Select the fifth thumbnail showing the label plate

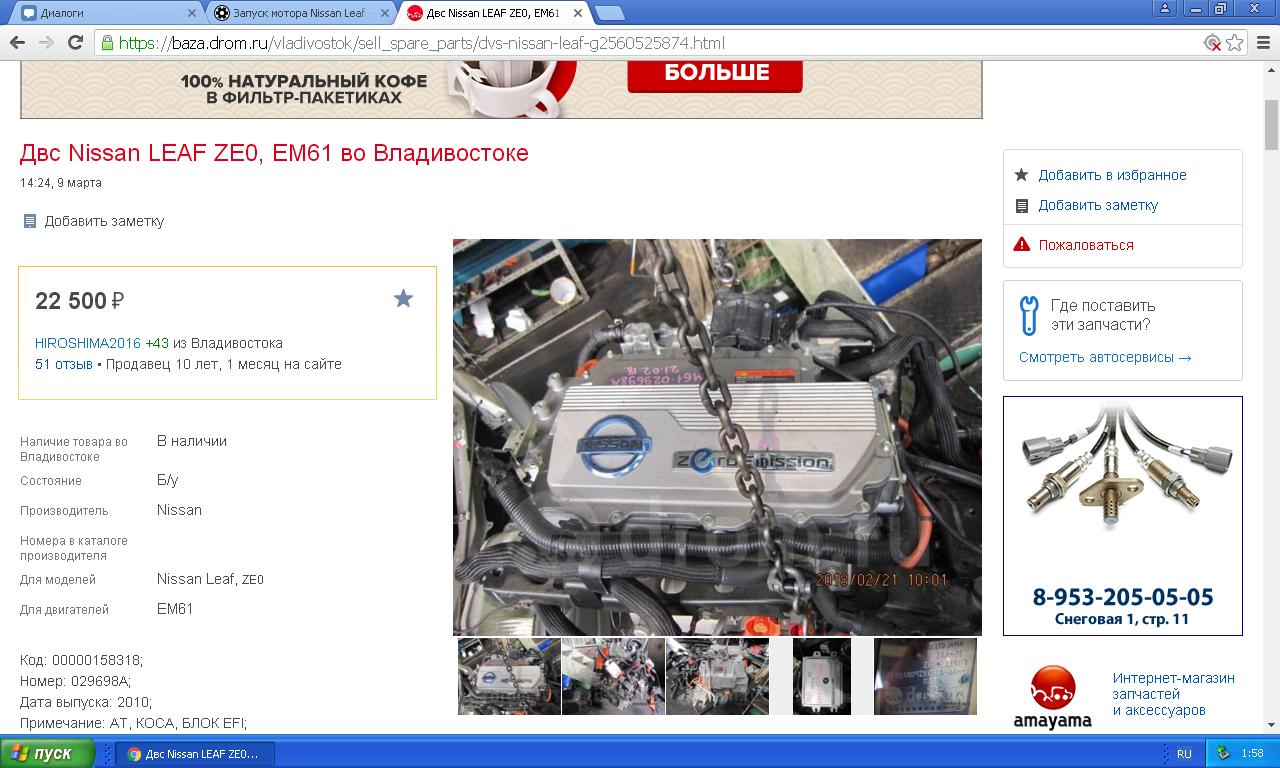925,676
